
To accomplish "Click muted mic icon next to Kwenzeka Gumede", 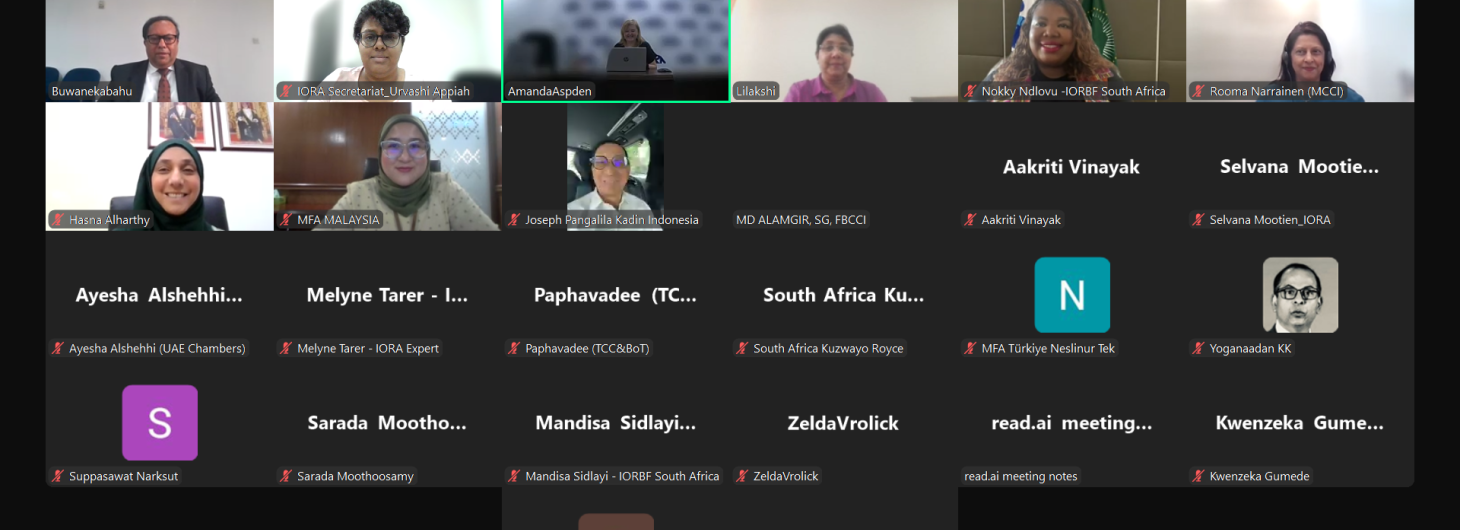I will 1198,476.
